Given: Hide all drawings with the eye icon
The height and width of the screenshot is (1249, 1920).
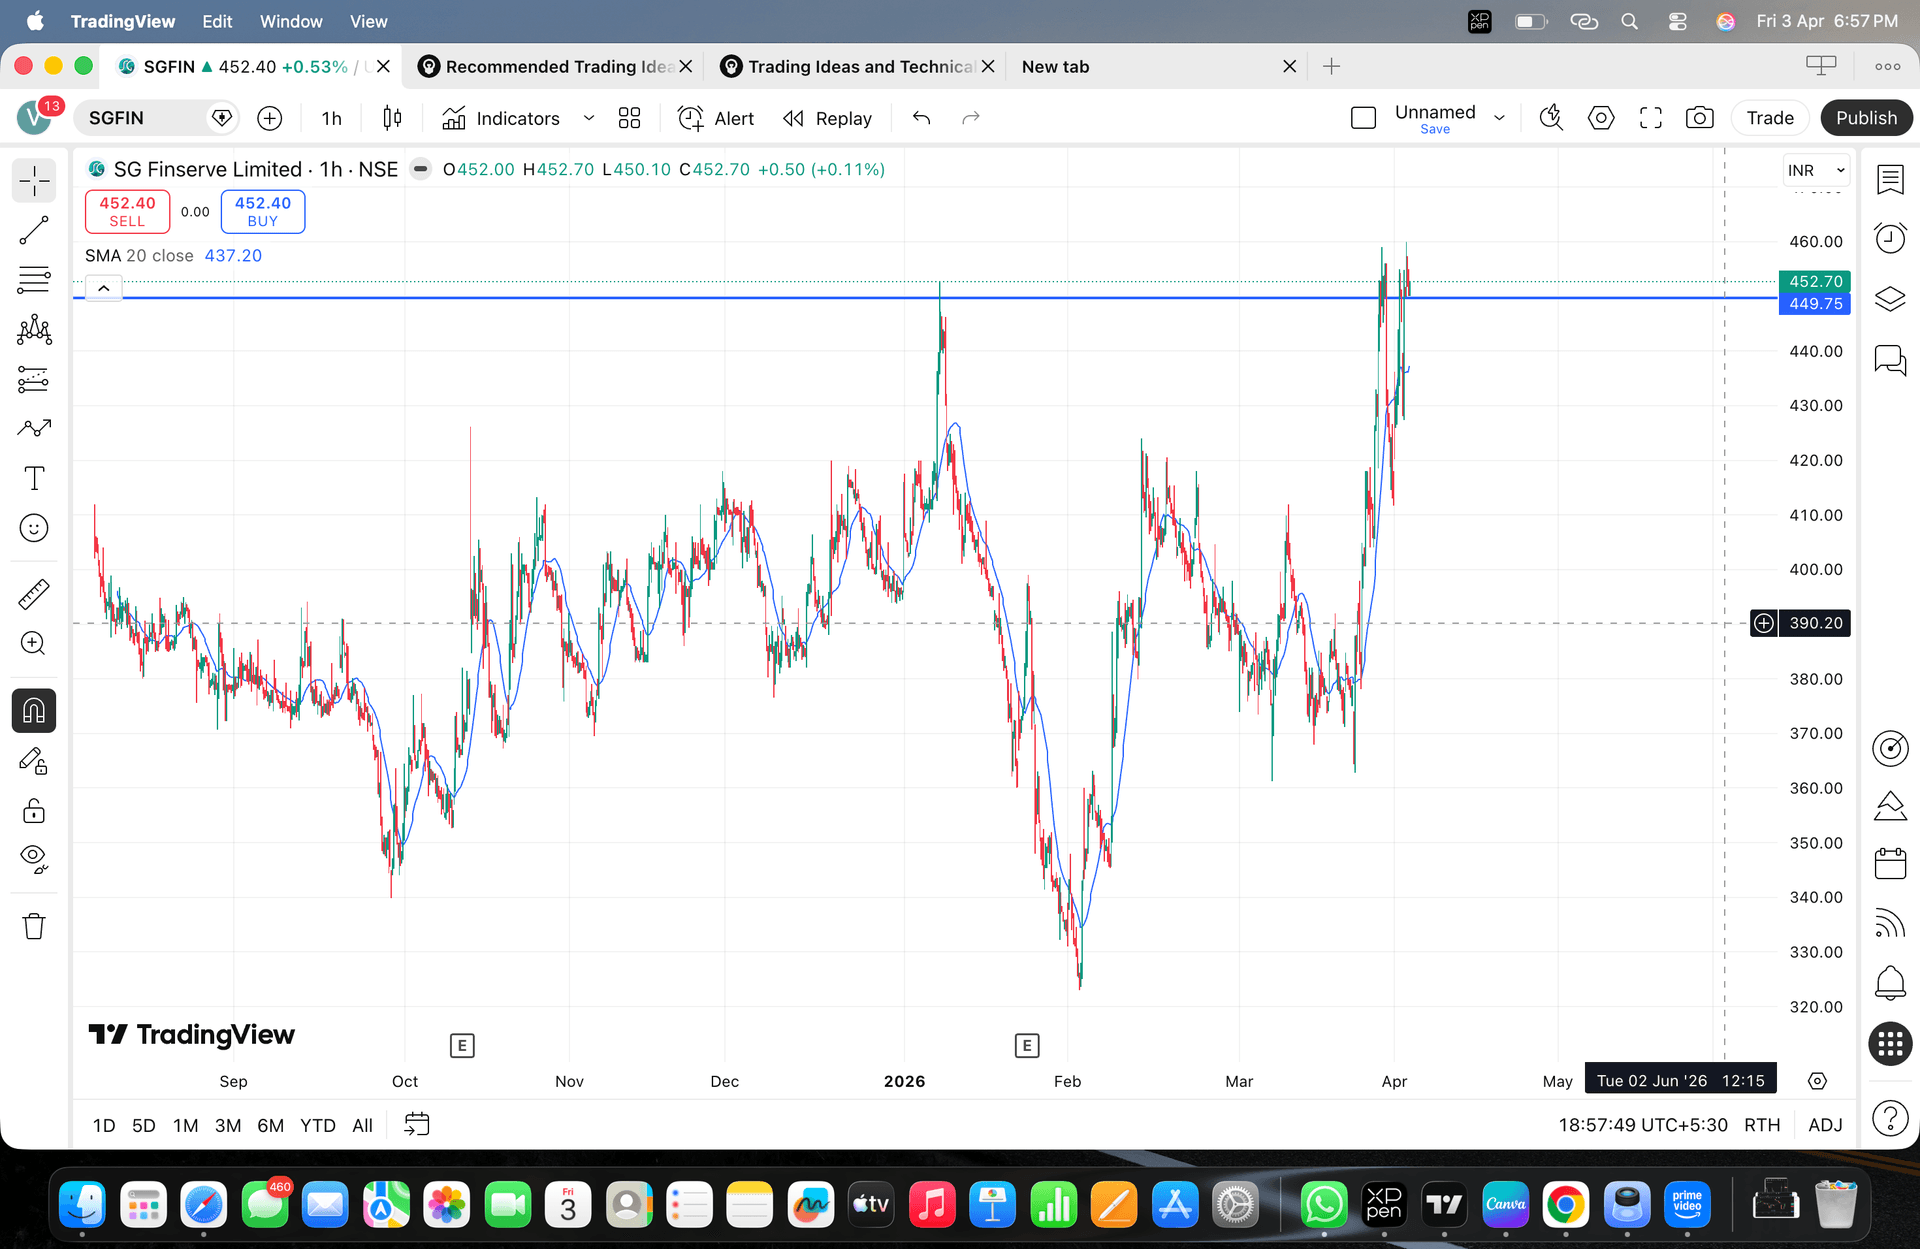Looking at the screenshot, I should pyautogui.click(x=34, y=859).
